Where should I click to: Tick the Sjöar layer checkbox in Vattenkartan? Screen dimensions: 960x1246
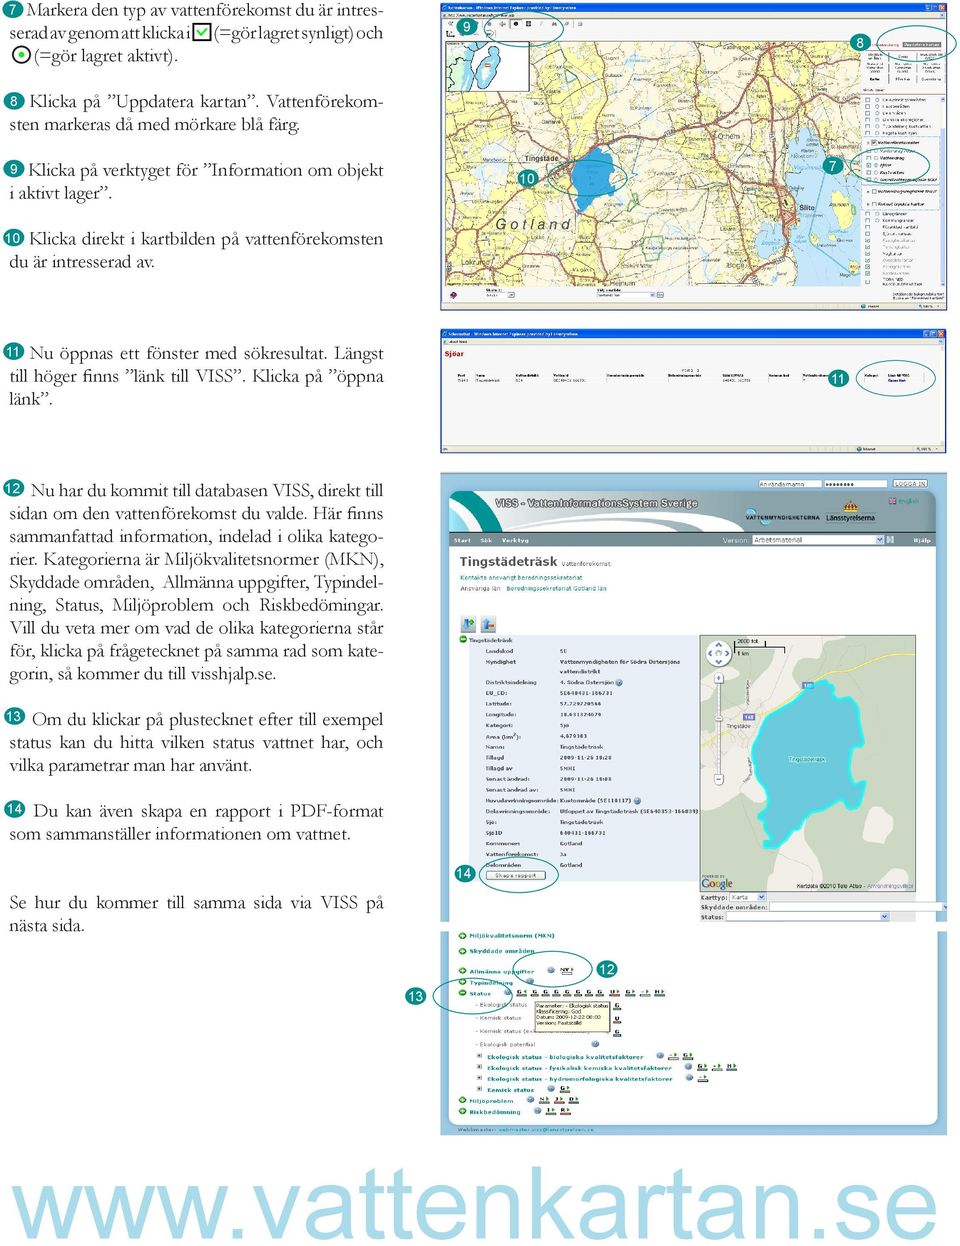868,165
